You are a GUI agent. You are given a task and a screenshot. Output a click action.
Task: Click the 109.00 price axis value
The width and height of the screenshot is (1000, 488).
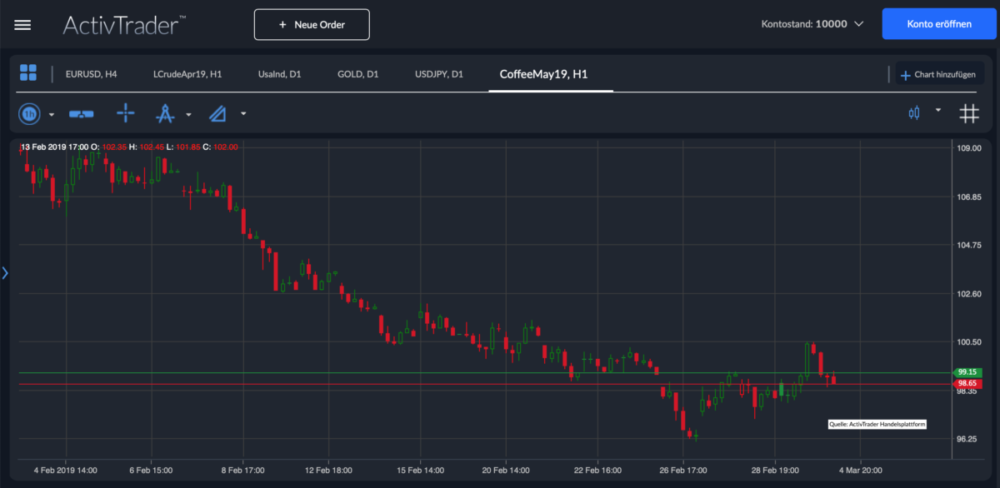coord(969,148)
